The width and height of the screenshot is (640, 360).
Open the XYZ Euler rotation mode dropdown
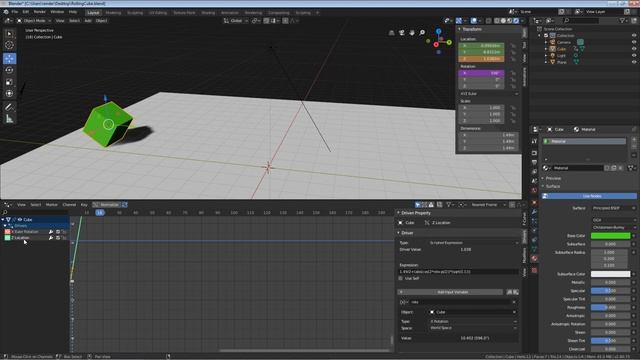point(489,93)
